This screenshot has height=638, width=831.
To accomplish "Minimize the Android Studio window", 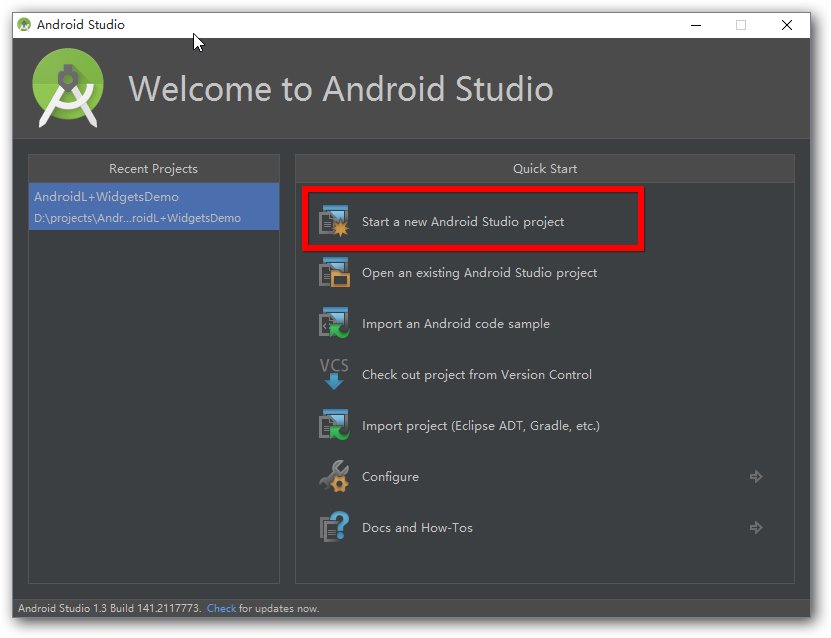I will [x=696, y=25].
